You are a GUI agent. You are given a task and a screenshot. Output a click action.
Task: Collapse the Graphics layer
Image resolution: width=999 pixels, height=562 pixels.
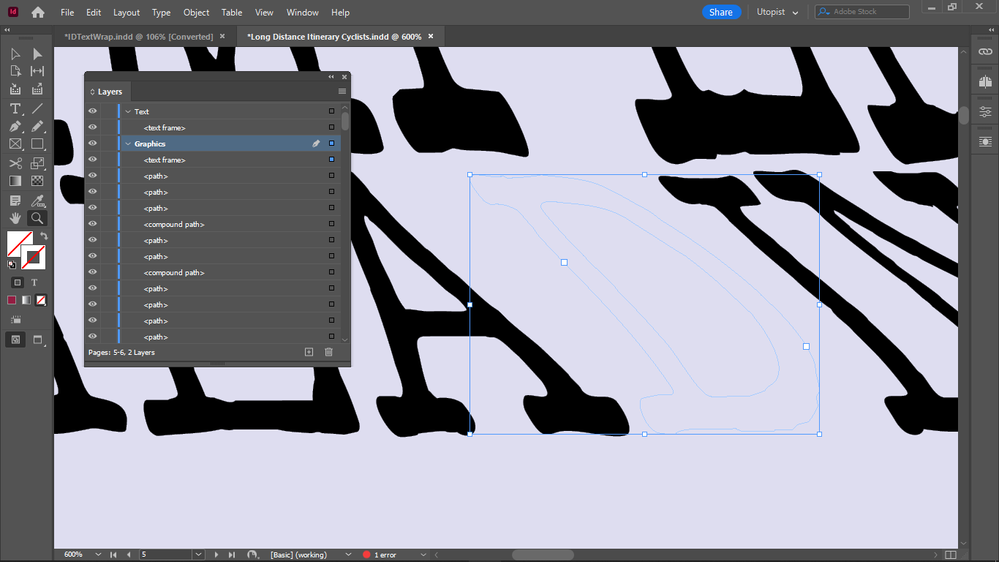pos(128,144)
